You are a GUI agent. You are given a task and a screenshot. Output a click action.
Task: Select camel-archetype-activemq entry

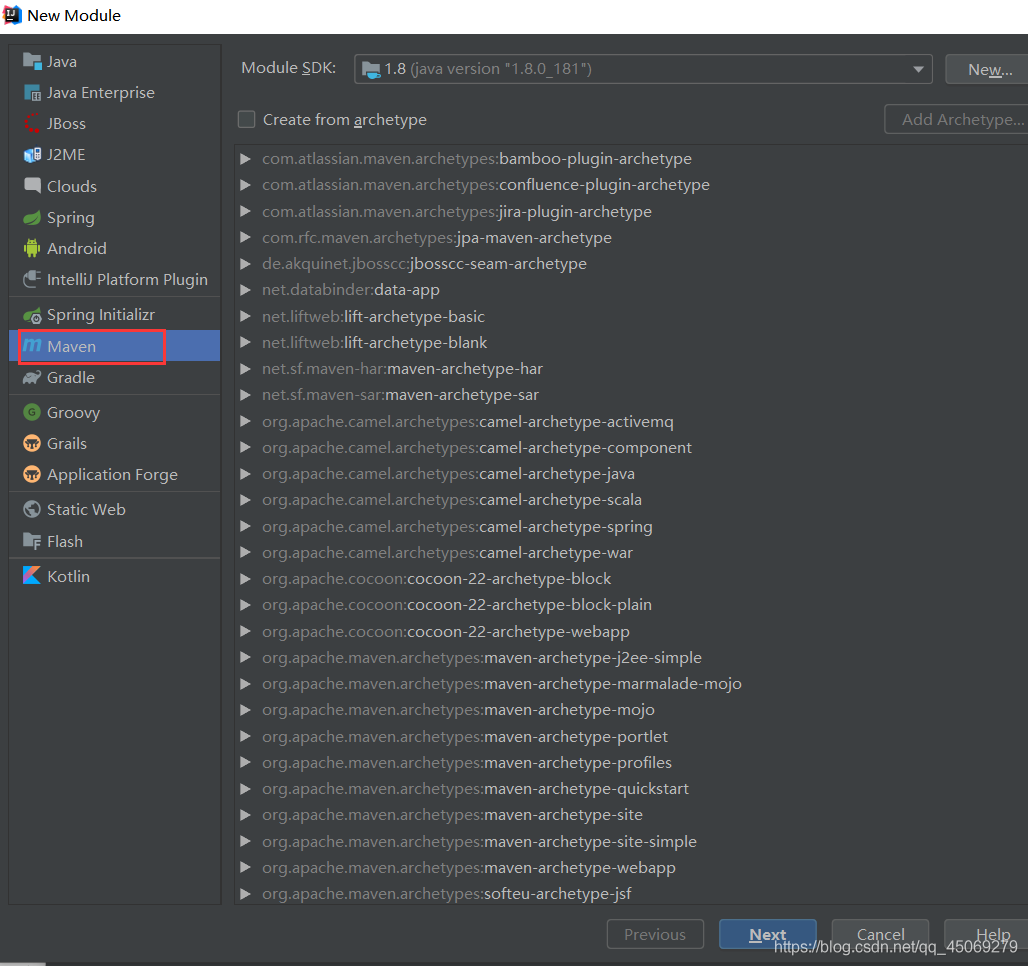[x=467, y=422]
